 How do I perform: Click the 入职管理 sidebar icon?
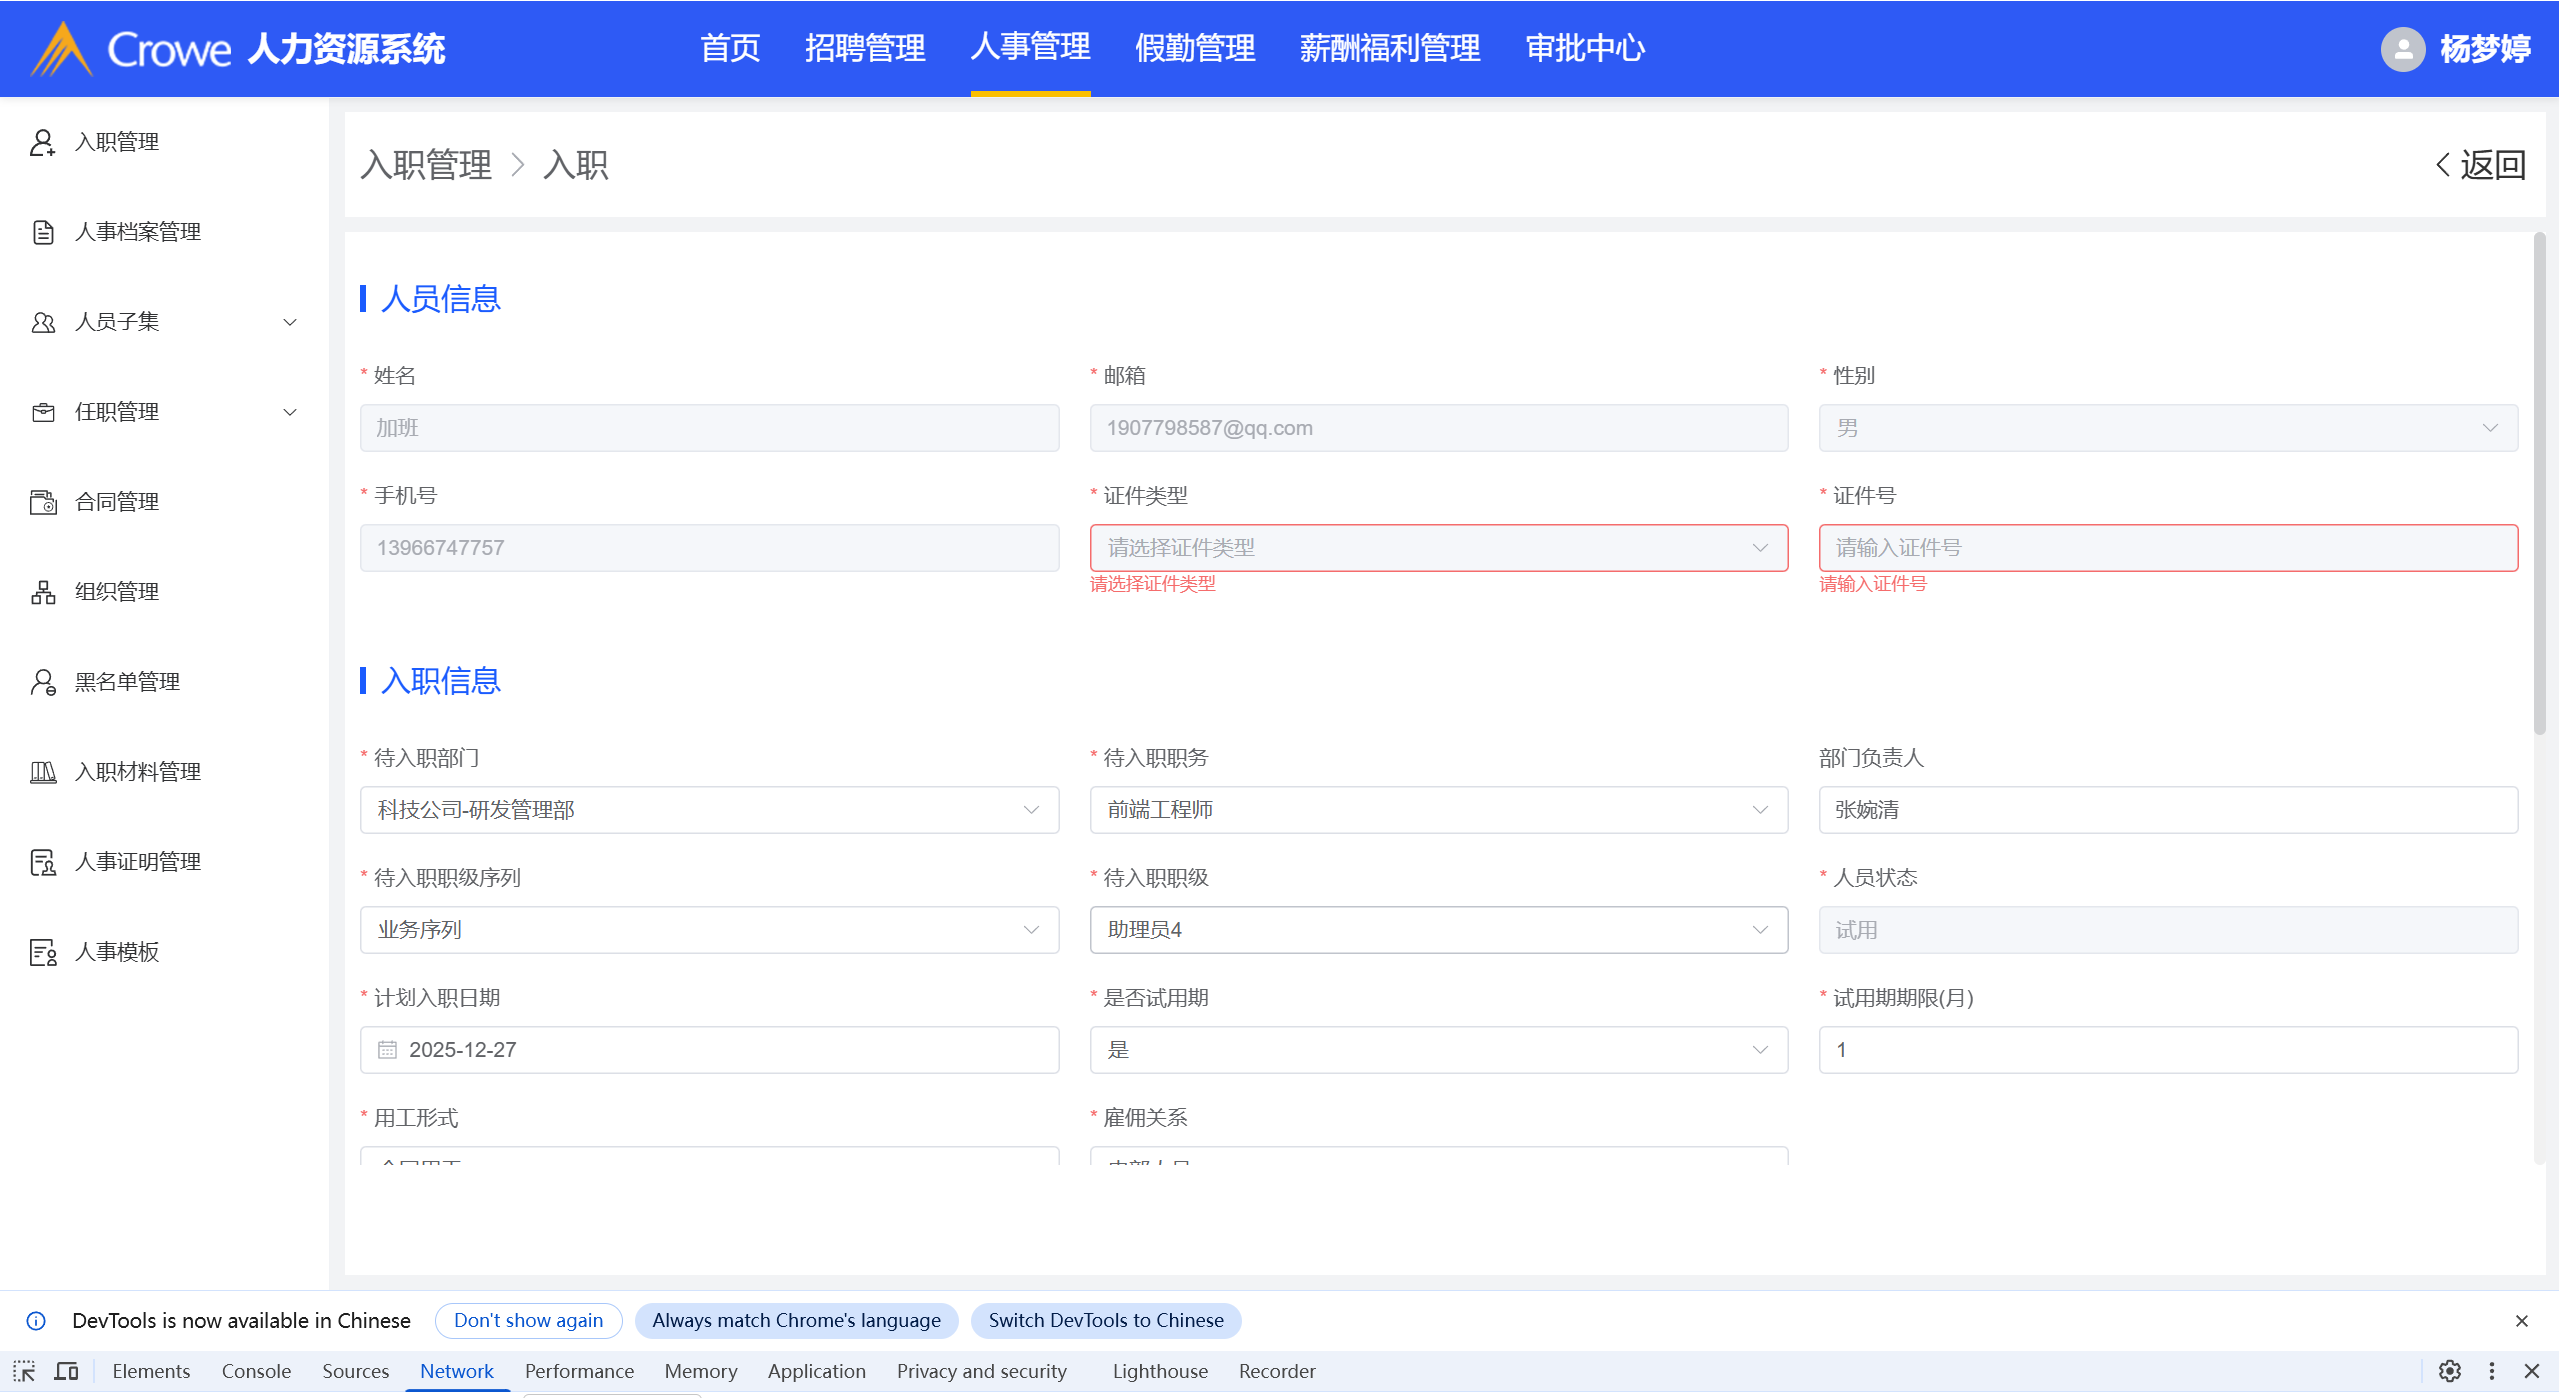42,142
